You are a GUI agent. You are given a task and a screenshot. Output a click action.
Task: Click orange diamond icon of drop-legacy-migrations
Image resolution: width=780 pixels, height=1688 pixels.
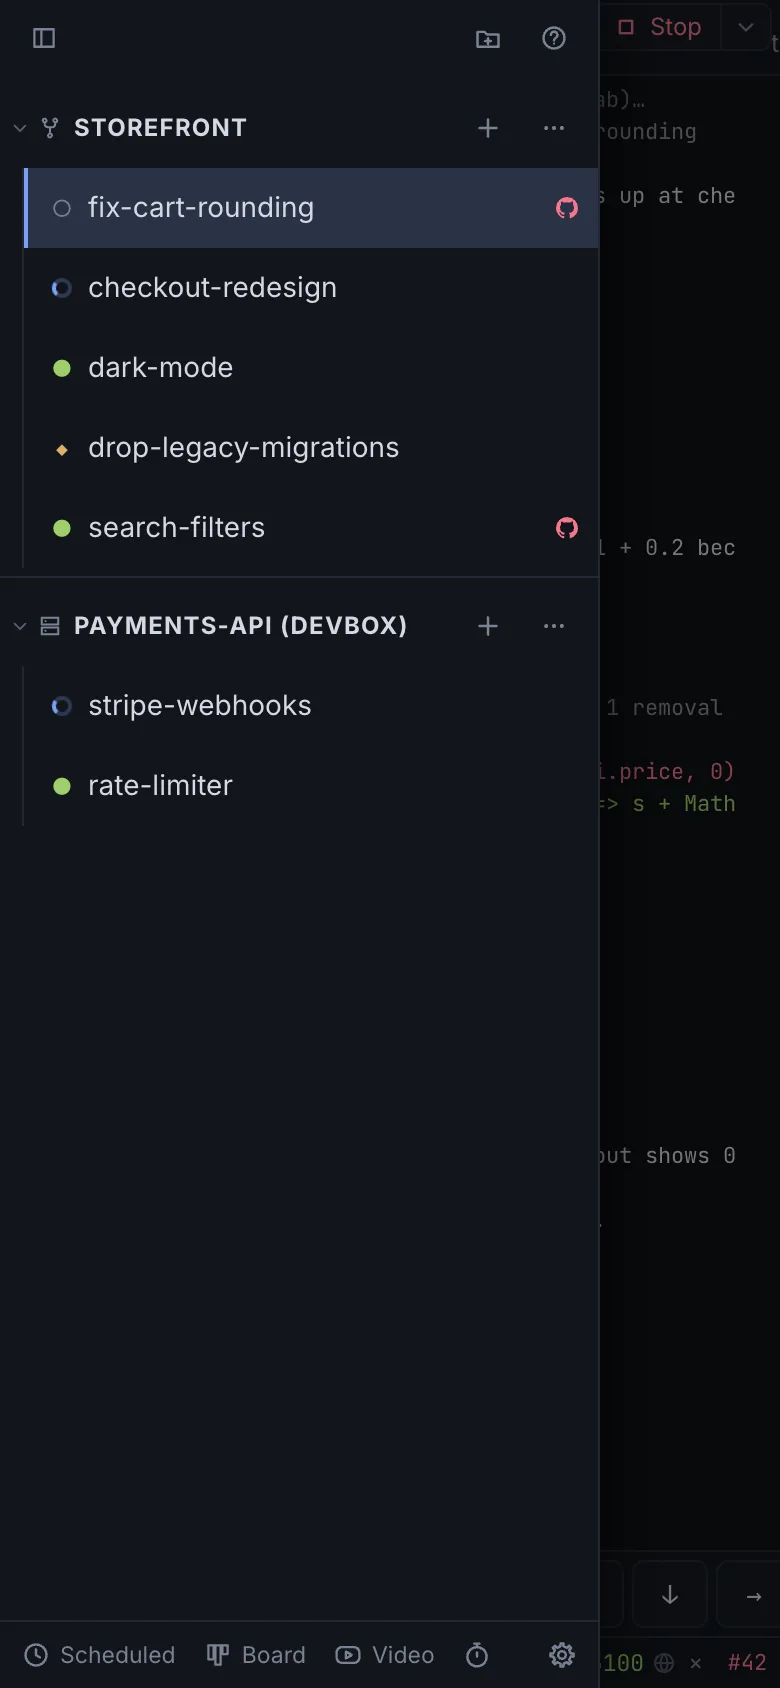point(62,449)
